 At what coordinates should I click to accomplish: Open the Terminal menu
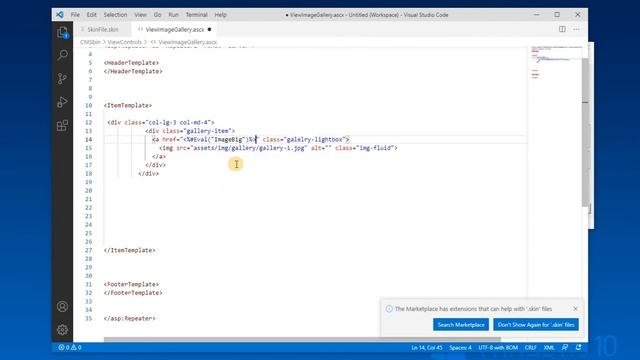click(196, 15)
